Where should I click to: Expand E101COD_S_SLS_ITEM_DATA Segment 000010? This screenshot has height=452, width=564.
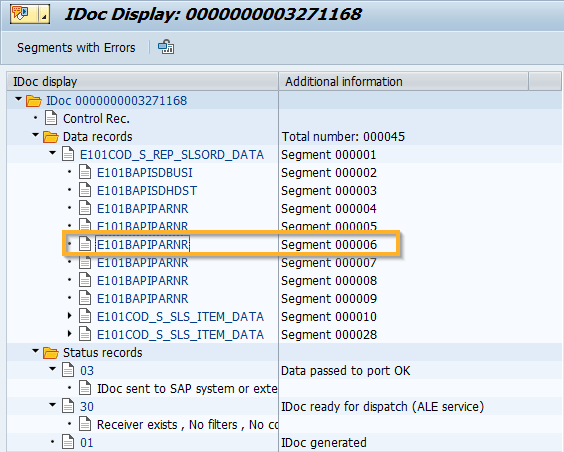coord(70,315)
